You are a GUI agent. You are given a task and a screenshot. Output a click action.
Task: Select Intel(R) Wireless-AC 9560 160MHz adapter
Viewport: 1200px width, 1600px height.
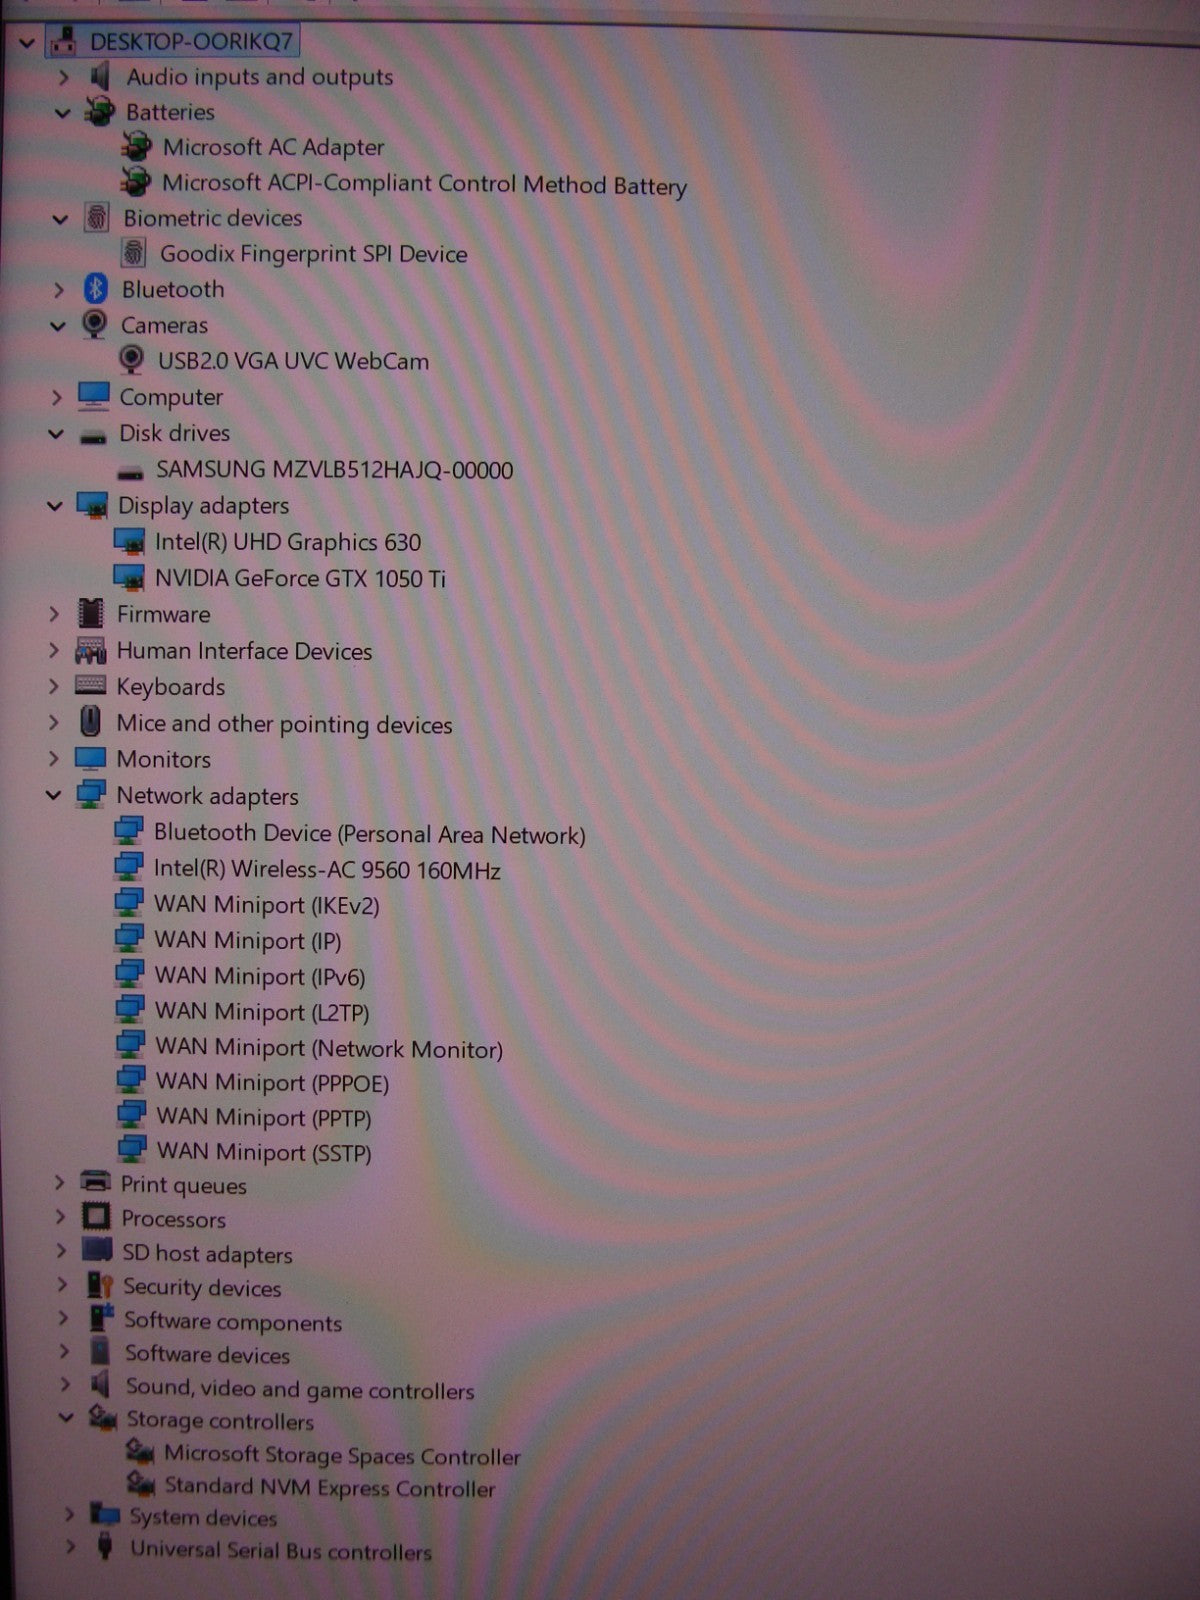pos(326,870)
